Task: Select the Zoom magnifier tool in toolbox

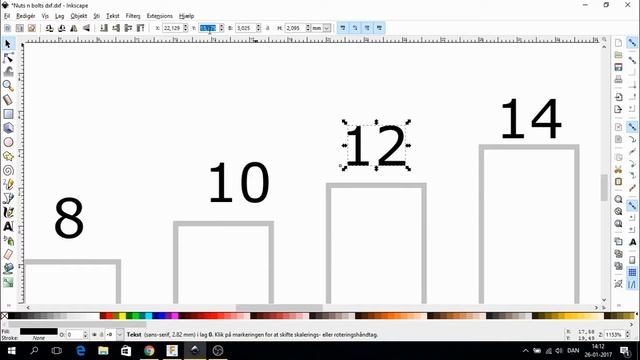Action: click(8, 86)
